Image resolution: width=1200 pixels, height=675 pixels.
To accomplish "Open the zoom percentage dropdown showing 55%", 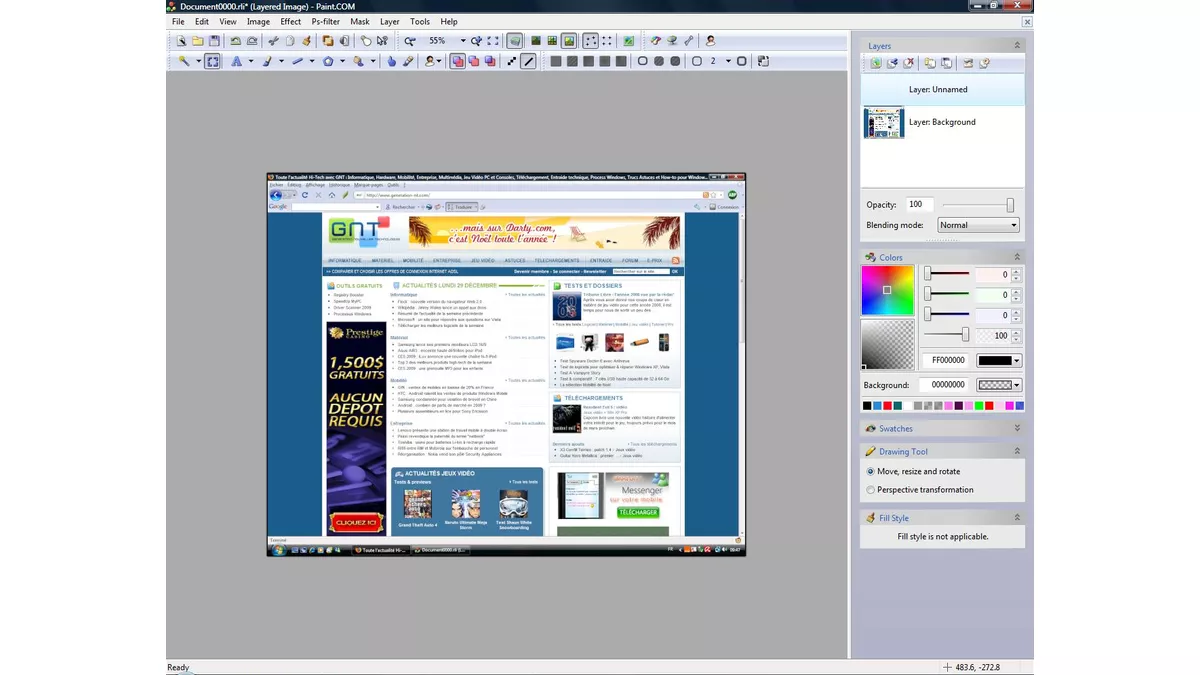I will (463, 41).
